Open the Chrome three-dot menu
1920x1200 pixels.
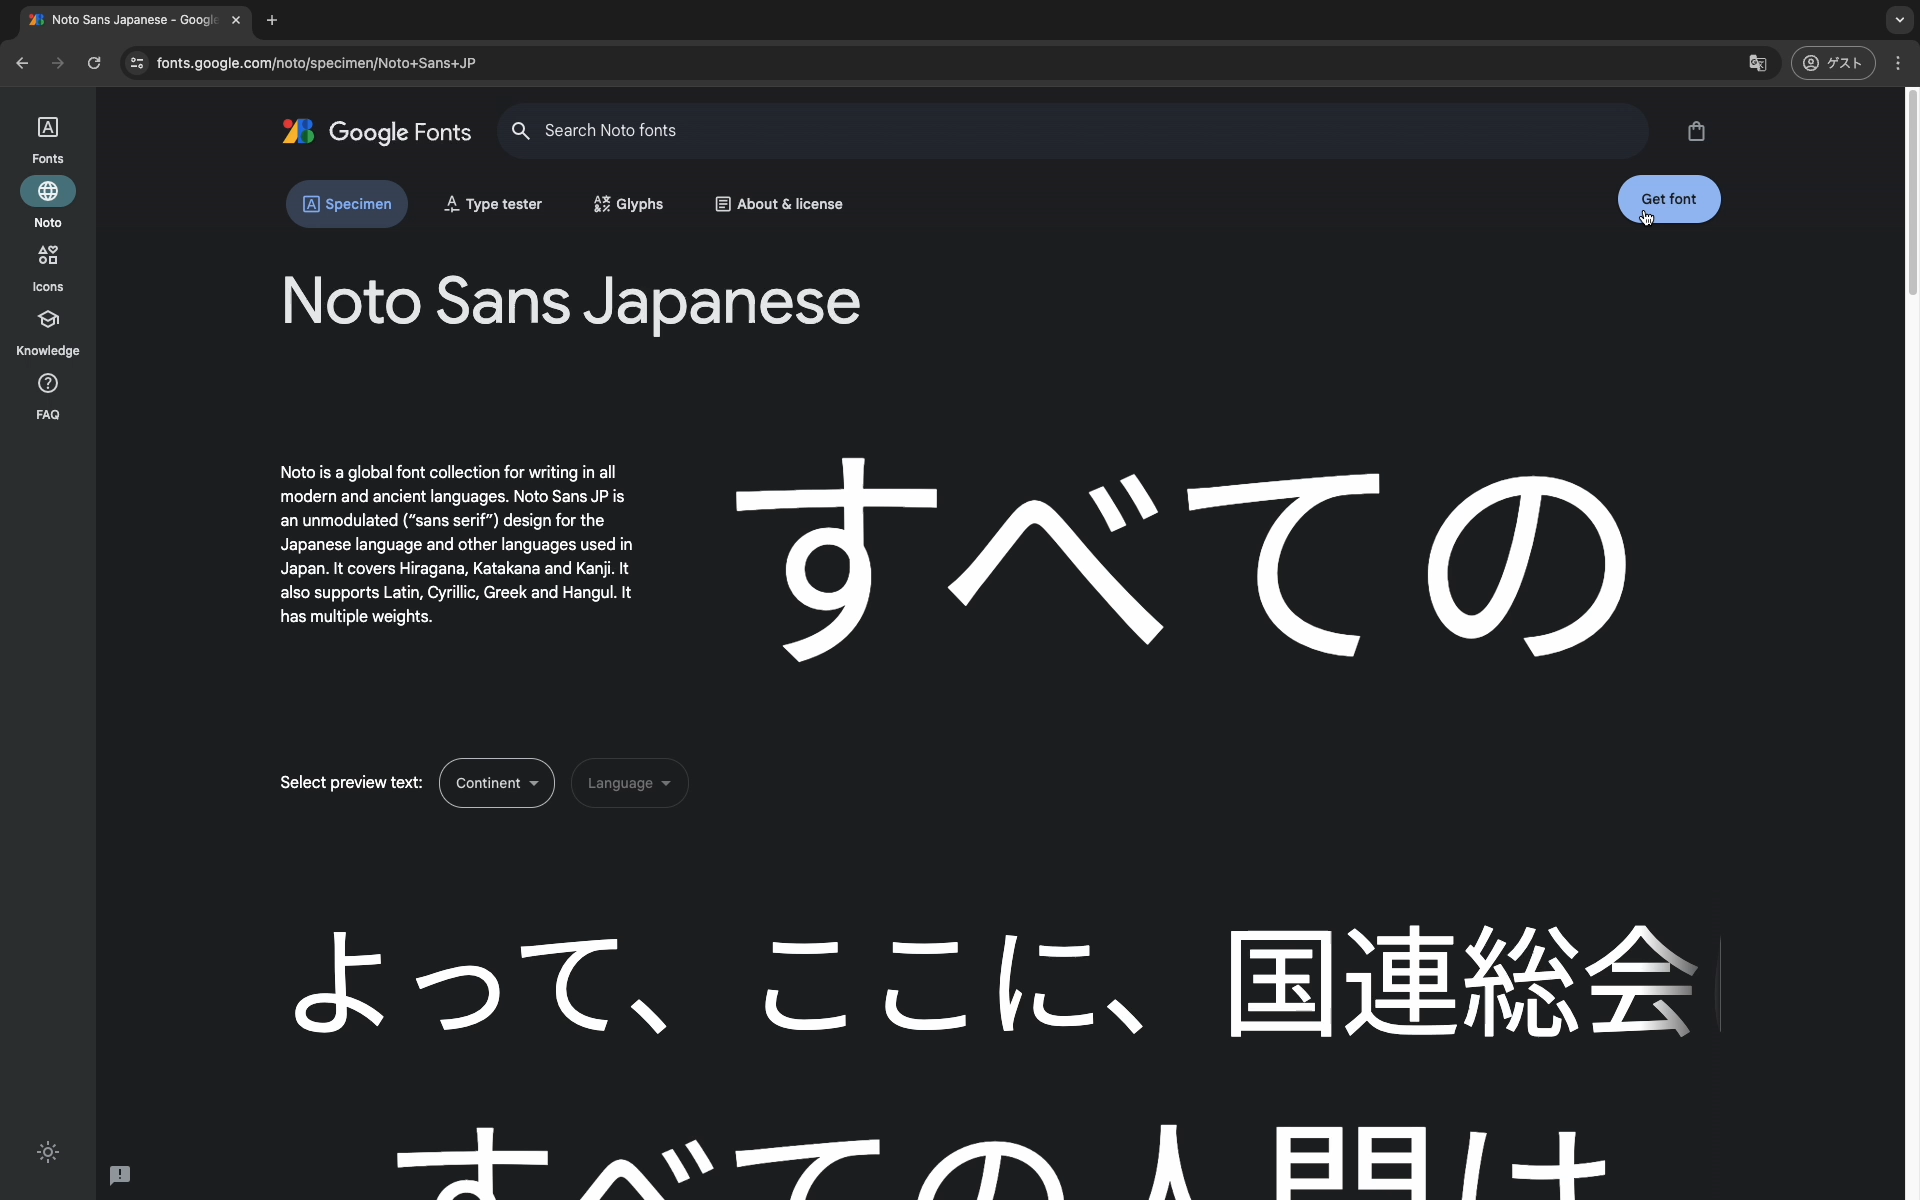[1898, 63]
